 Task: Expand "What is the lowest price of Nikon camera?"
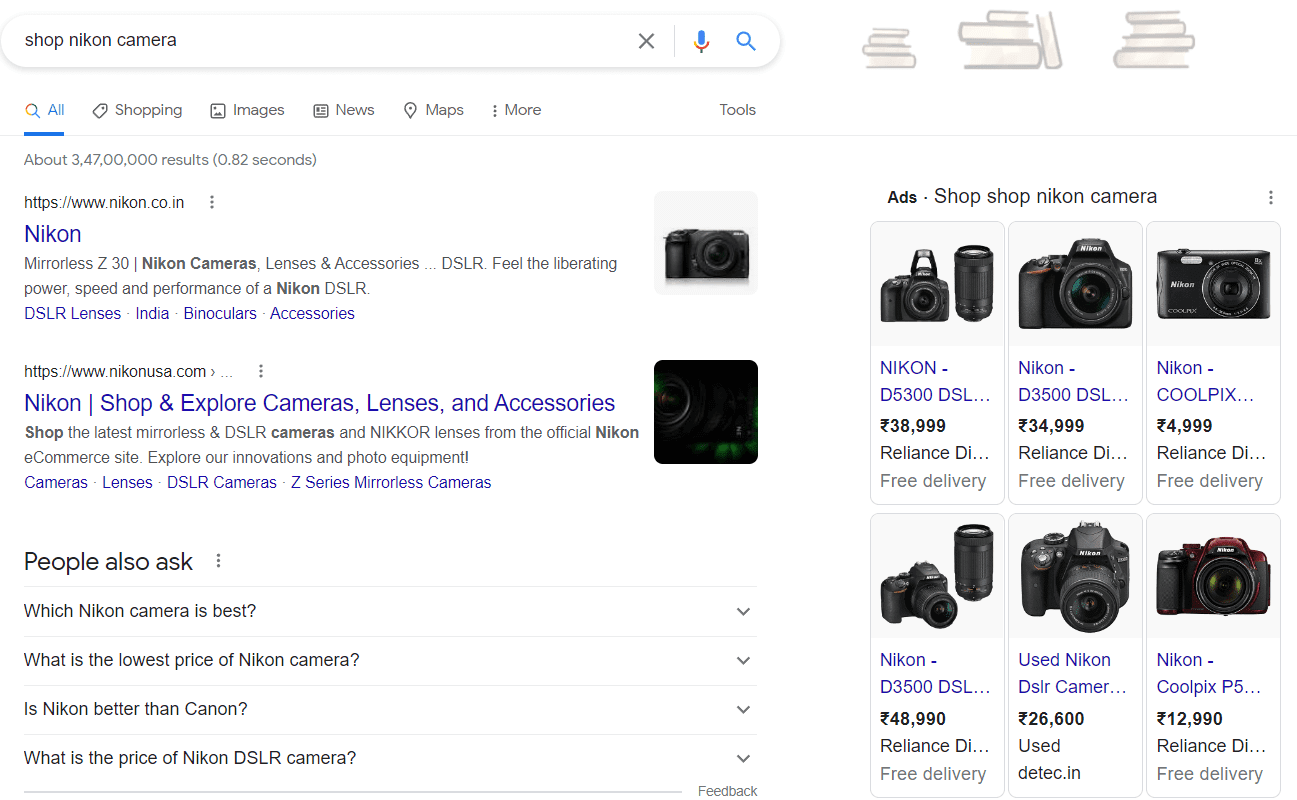click(x=742, y=660)
